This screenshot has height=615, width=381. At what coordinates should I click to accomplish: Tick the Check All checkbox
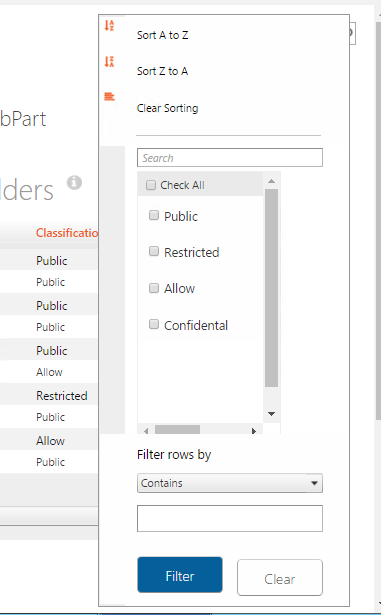151,185
